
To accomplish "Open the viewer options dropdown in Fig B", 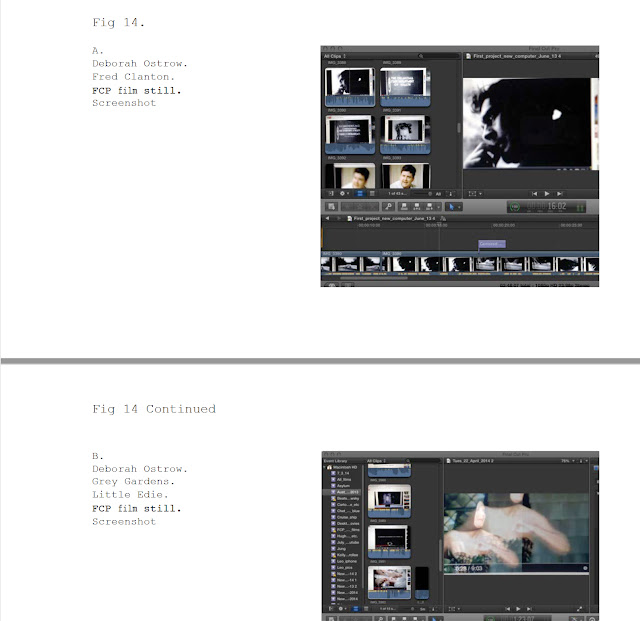I will pos(584,461).
